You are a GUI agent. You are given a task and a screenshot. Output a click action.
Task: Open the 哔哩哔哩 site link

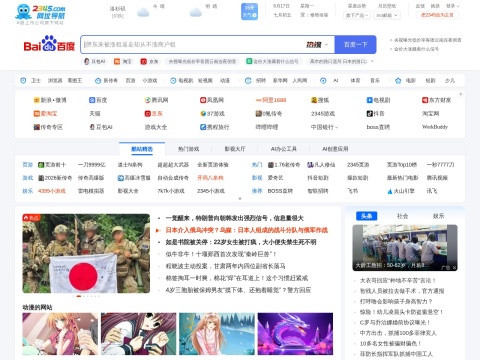pos(267,127)
